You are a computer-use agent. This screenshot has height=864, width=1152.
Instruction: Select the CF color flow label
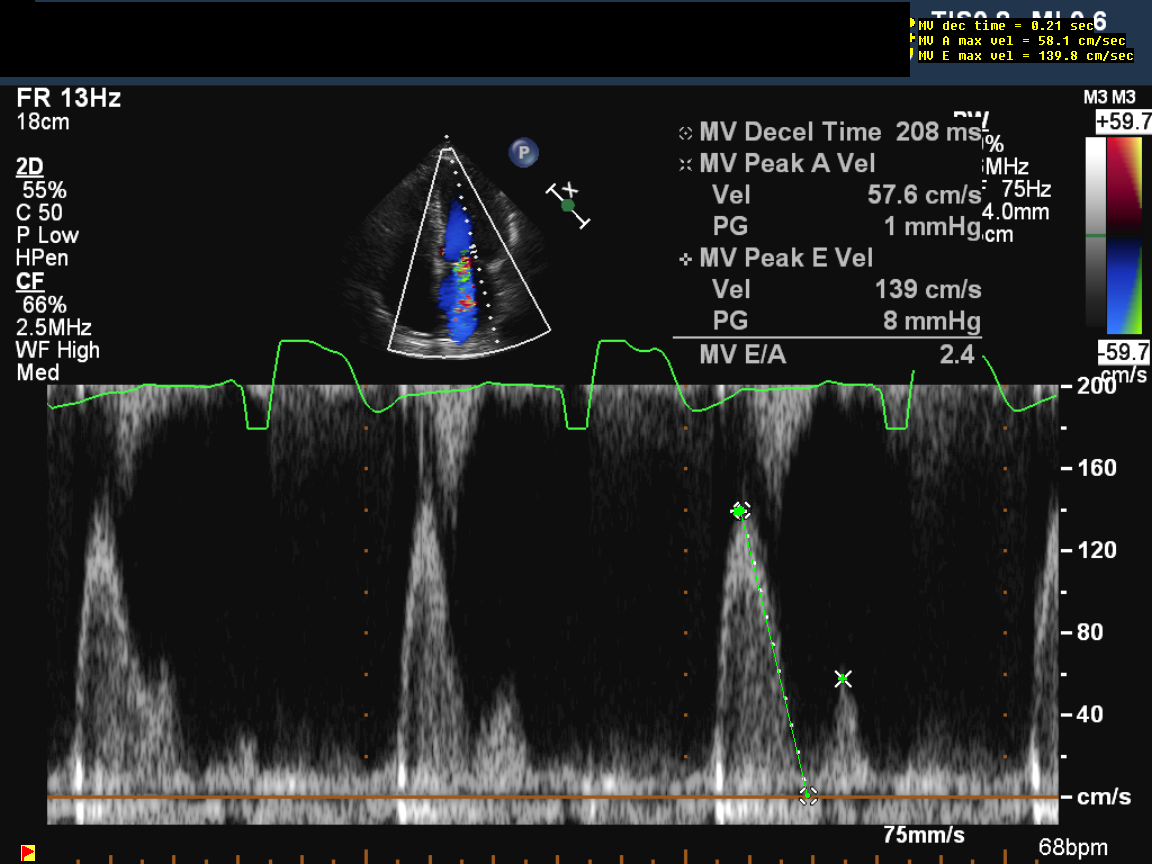pos(30,282)
